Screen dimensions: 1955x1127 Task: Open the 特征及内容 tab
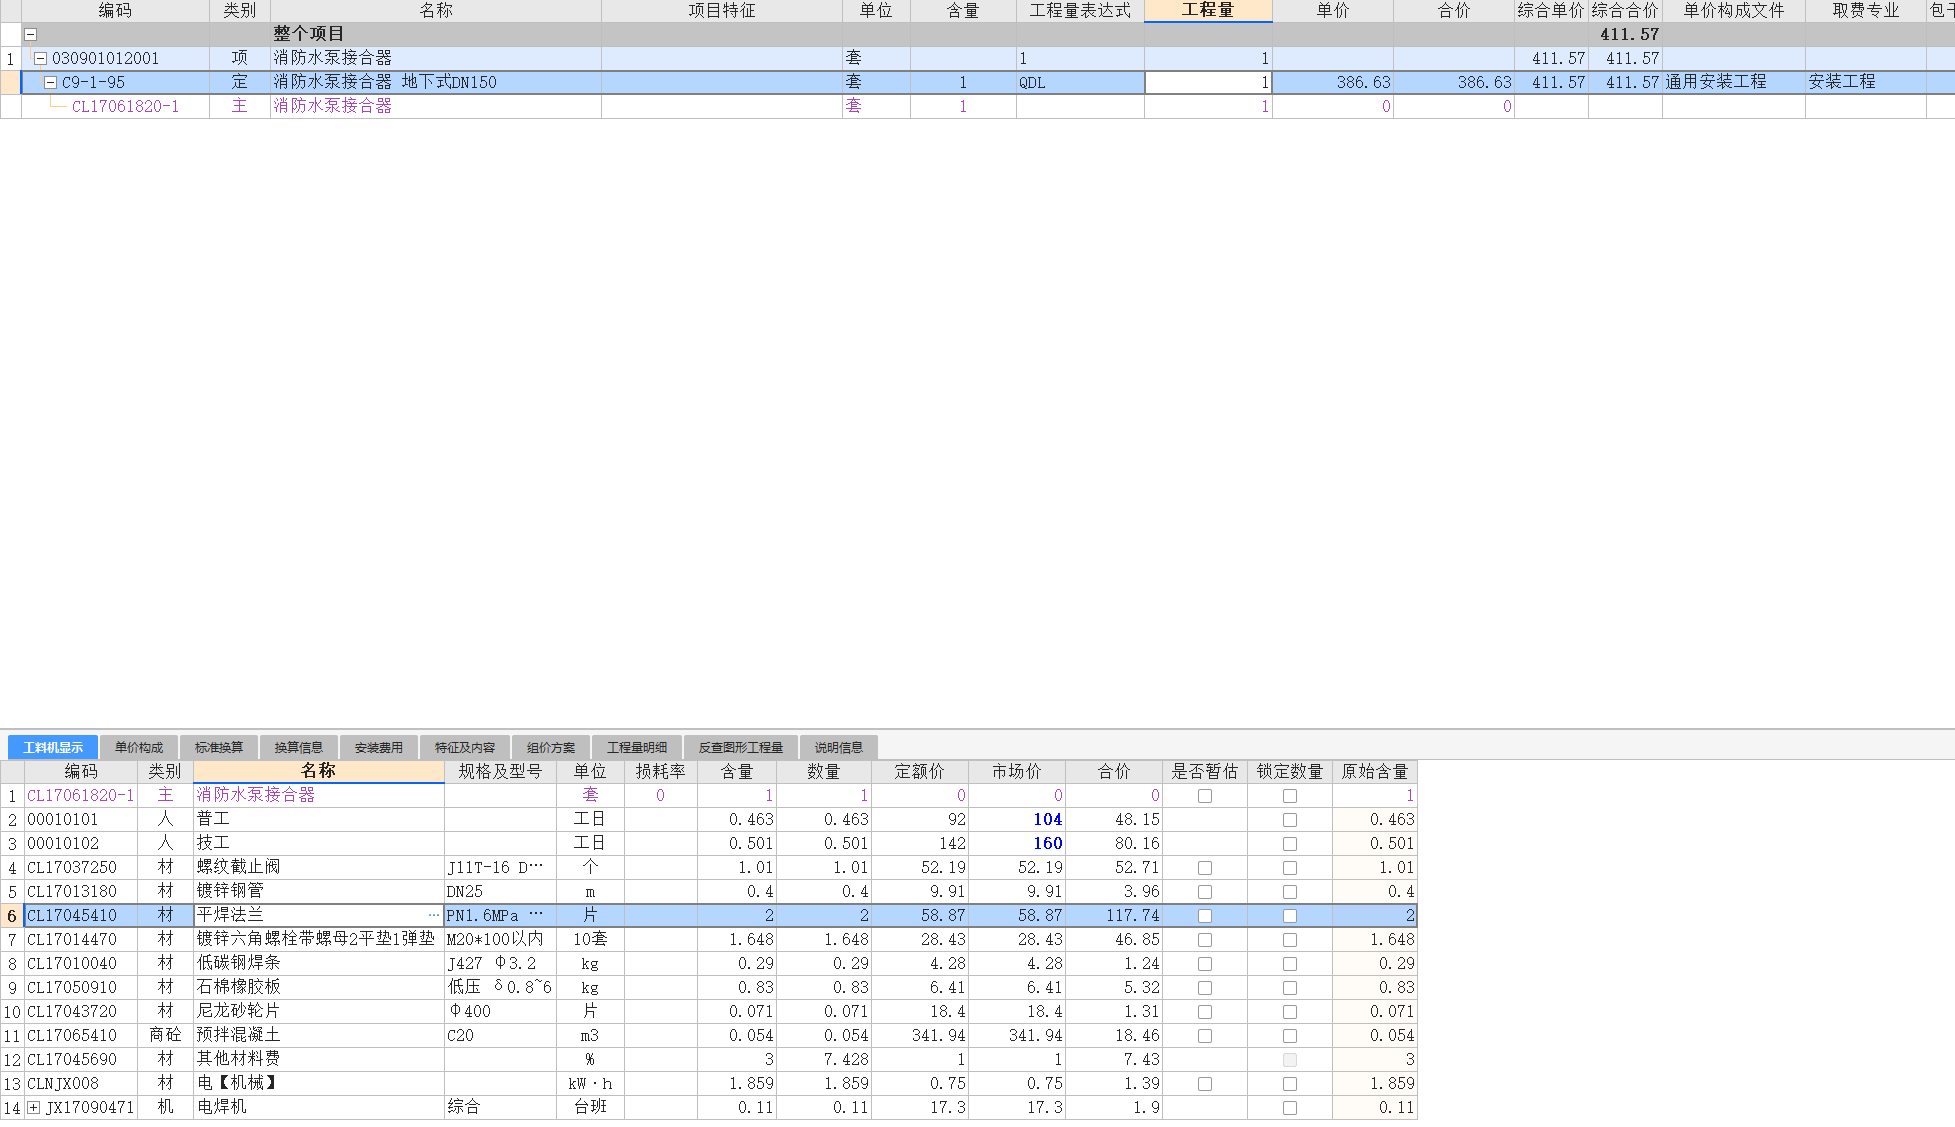coord(465,747)
